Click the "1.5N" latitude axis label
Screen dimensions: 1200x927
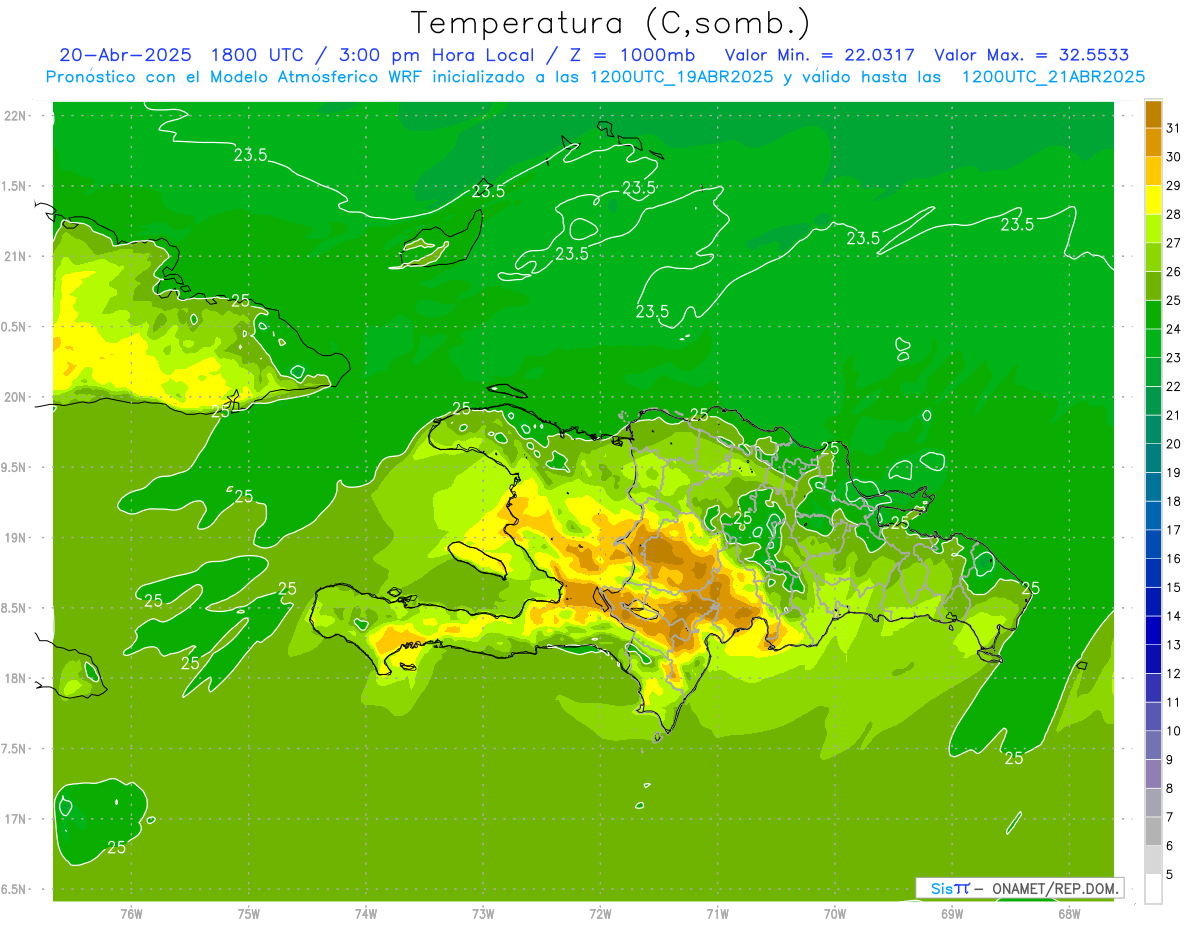tap(15, 186)
